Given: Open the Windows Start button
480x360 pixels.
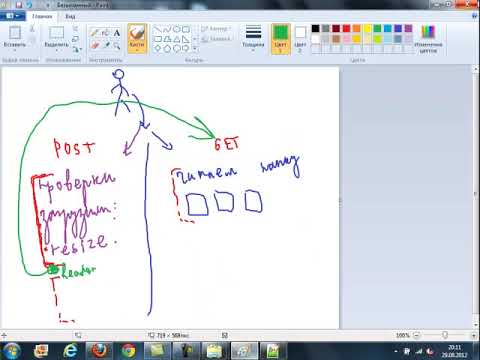Looking at the screenshot, I should coord(11,351).
